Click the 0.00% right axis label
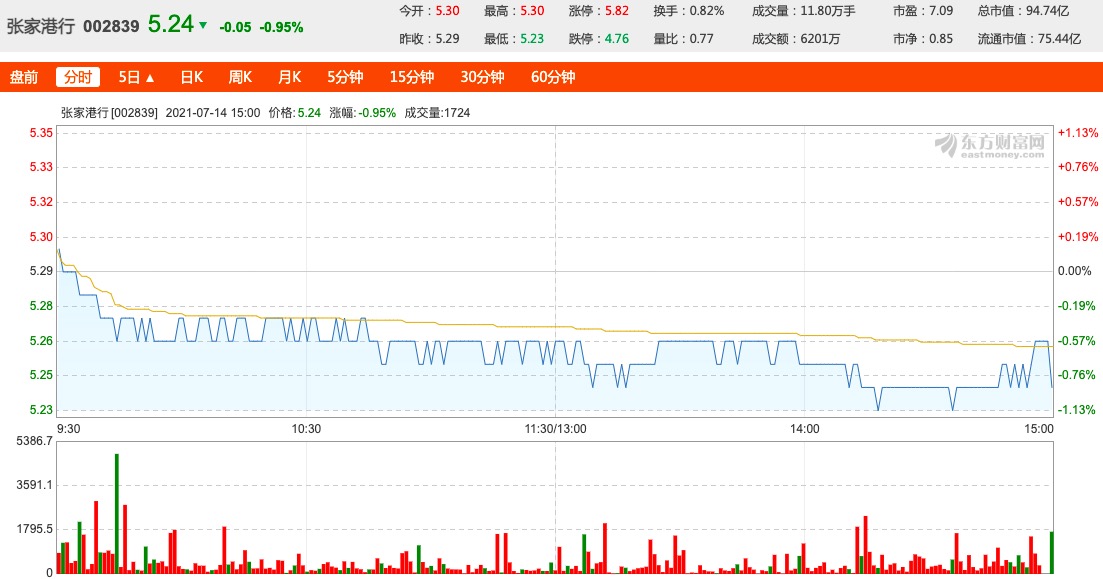Viewport: 1103px width, 579px height. [x=1075, y=271]
